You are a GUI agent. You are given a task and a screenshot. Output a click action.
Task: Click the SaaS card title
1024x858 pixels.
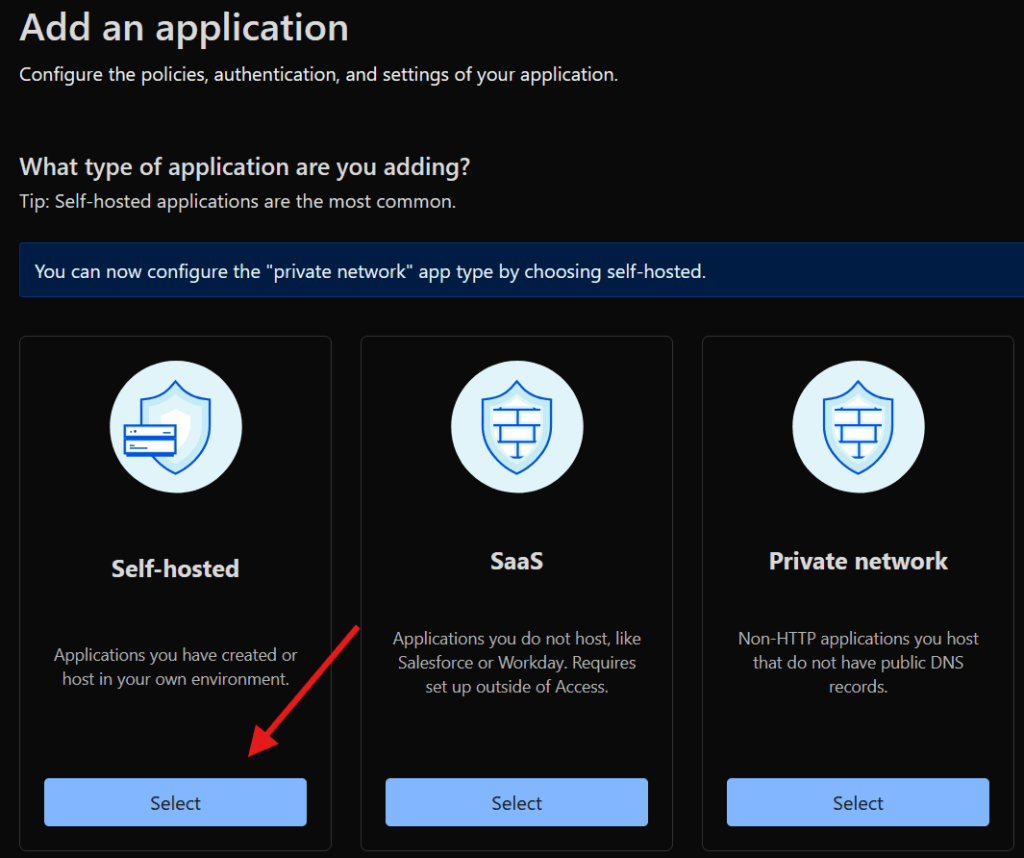(517, 562)
